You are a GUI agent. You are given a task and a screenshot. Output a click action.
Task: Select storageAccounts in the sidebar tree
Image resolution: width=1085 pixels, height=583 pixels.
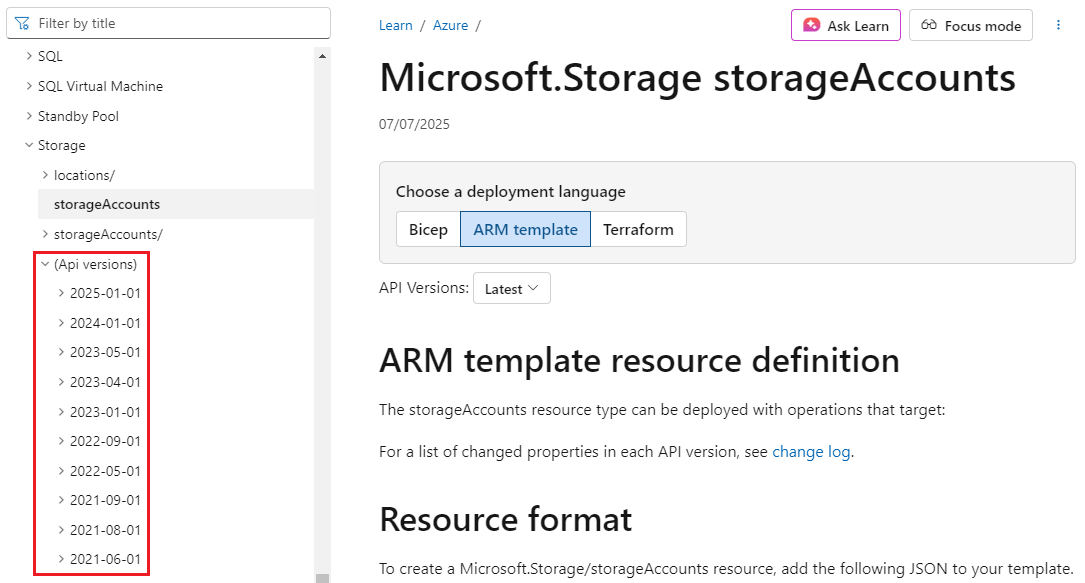[108, 204]
